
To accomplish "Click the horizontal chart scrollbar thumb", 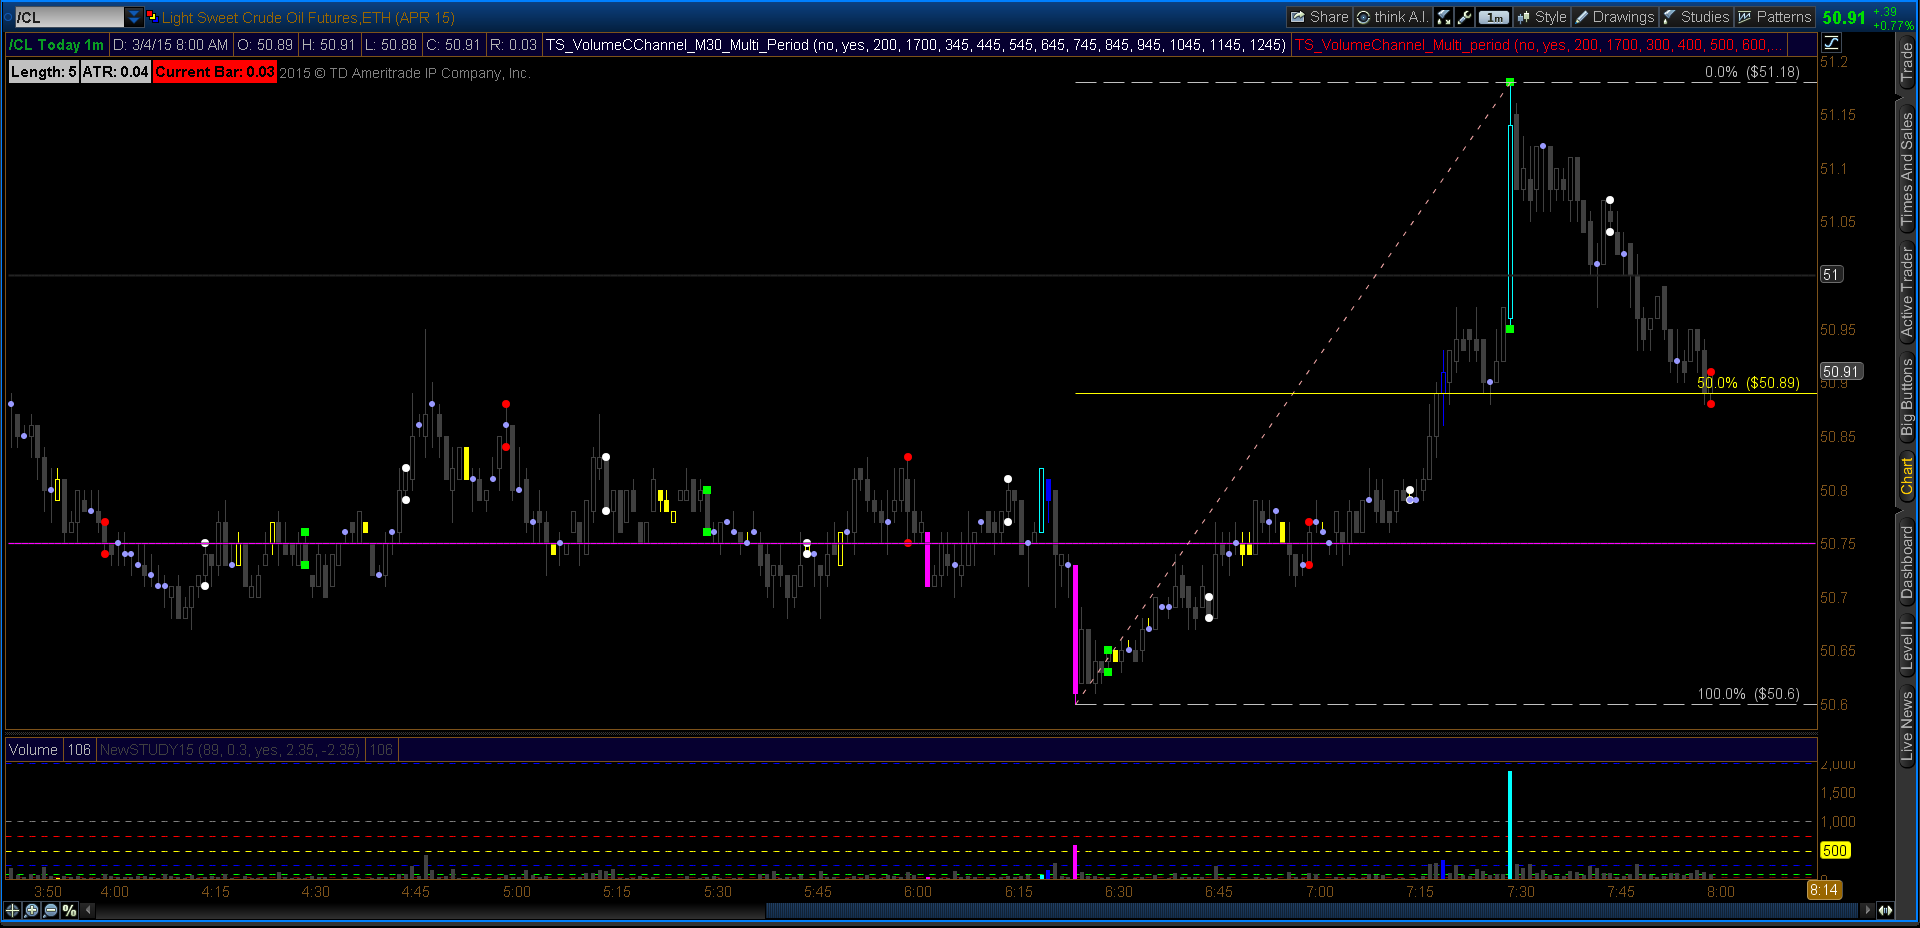I will click(x=1312, y=910).
